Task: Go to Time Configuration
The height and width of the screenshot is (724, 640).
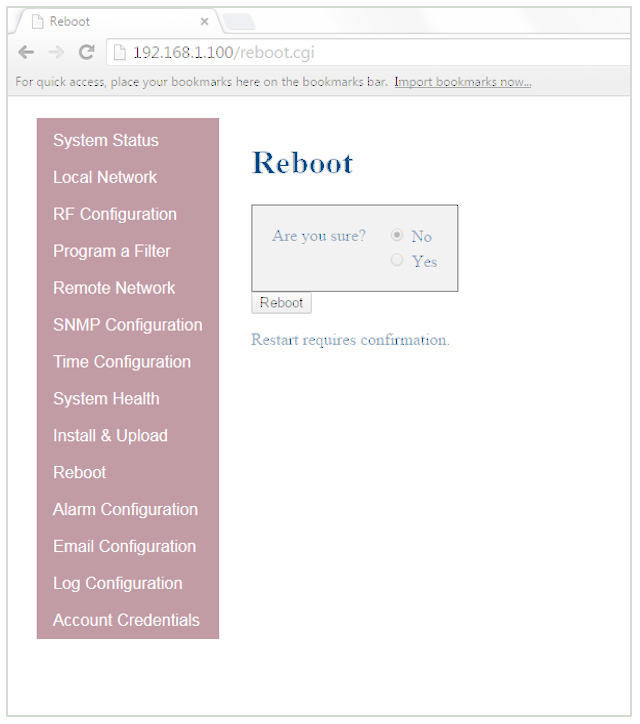Action: (122, 362)
